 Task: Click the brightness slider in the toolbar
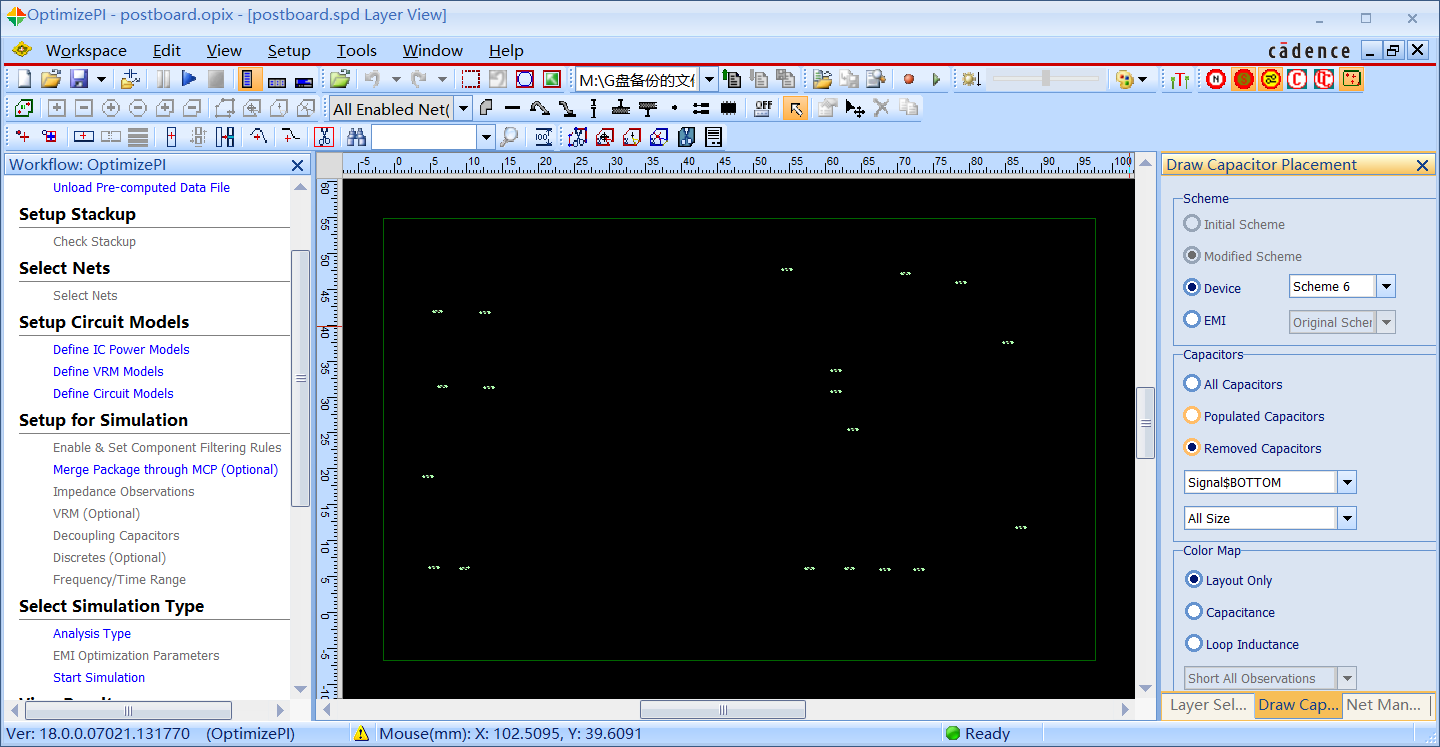click(1045, 79)
